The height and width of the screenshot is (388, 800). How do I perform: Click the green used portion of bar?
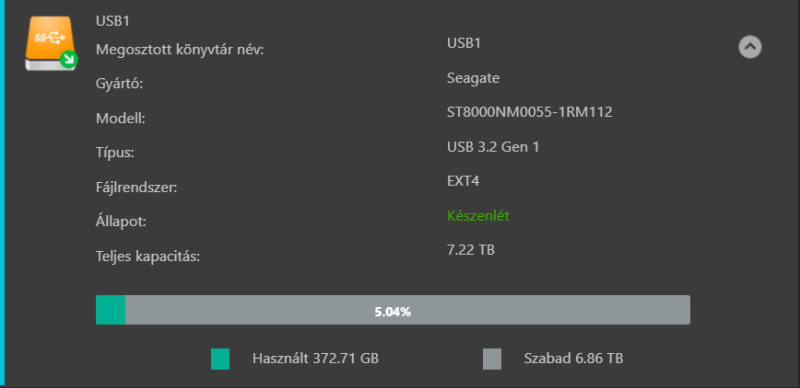click(x=111, y=310)
